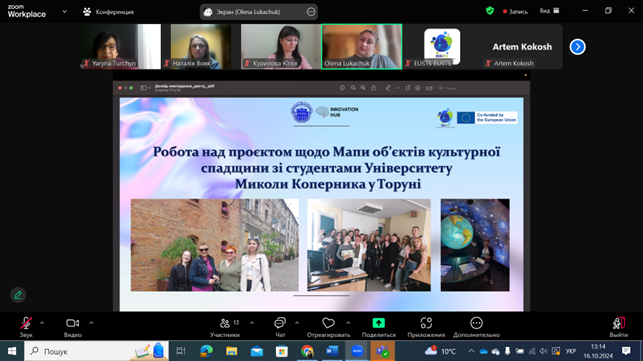Viewport: 643px width, 361px height.
Task: Unmute the microphone with the Звук button
Action: coord(26,327)
